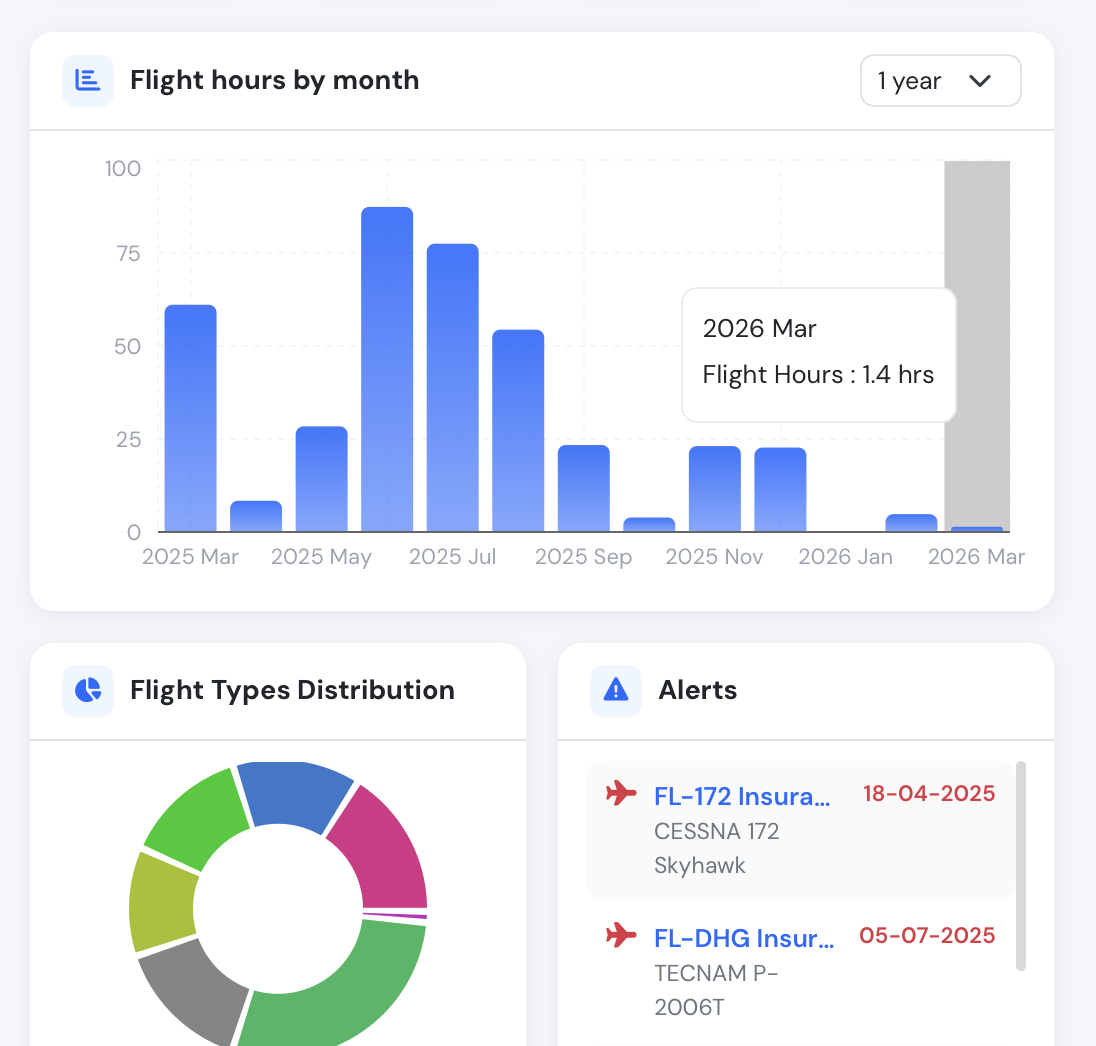Click the warning triangle icon beside Alerts
1096x1046 pixels.
pyautogui.click(x=616, y=690)
